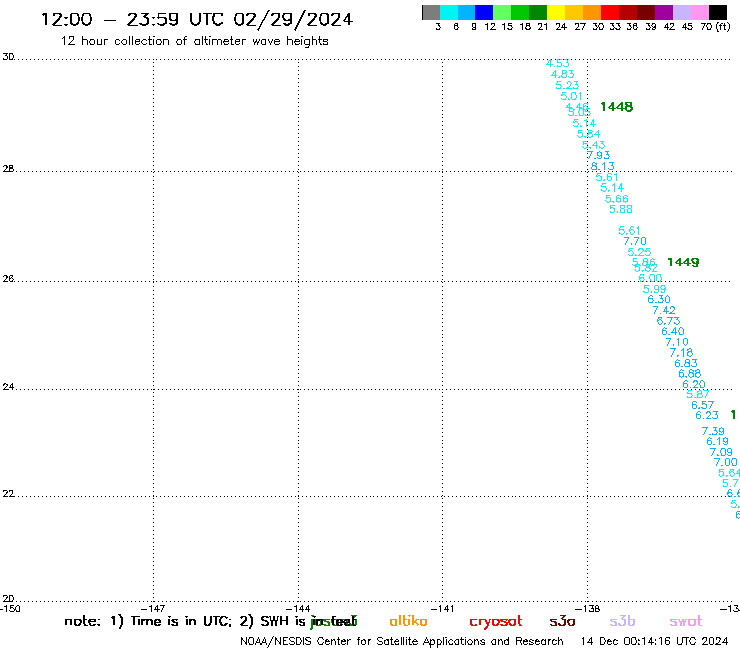Click the 6.20 wave height value
The height and width of the screenshot is (650, 740).
tap(694, 385)
